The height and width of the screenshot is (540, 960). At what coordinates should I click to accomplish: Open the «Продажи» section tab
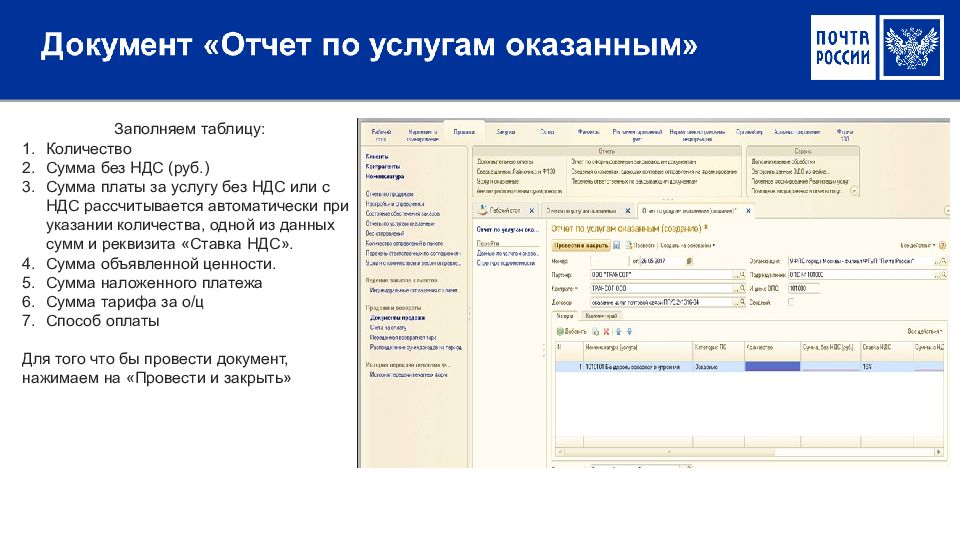pos(464,132)
